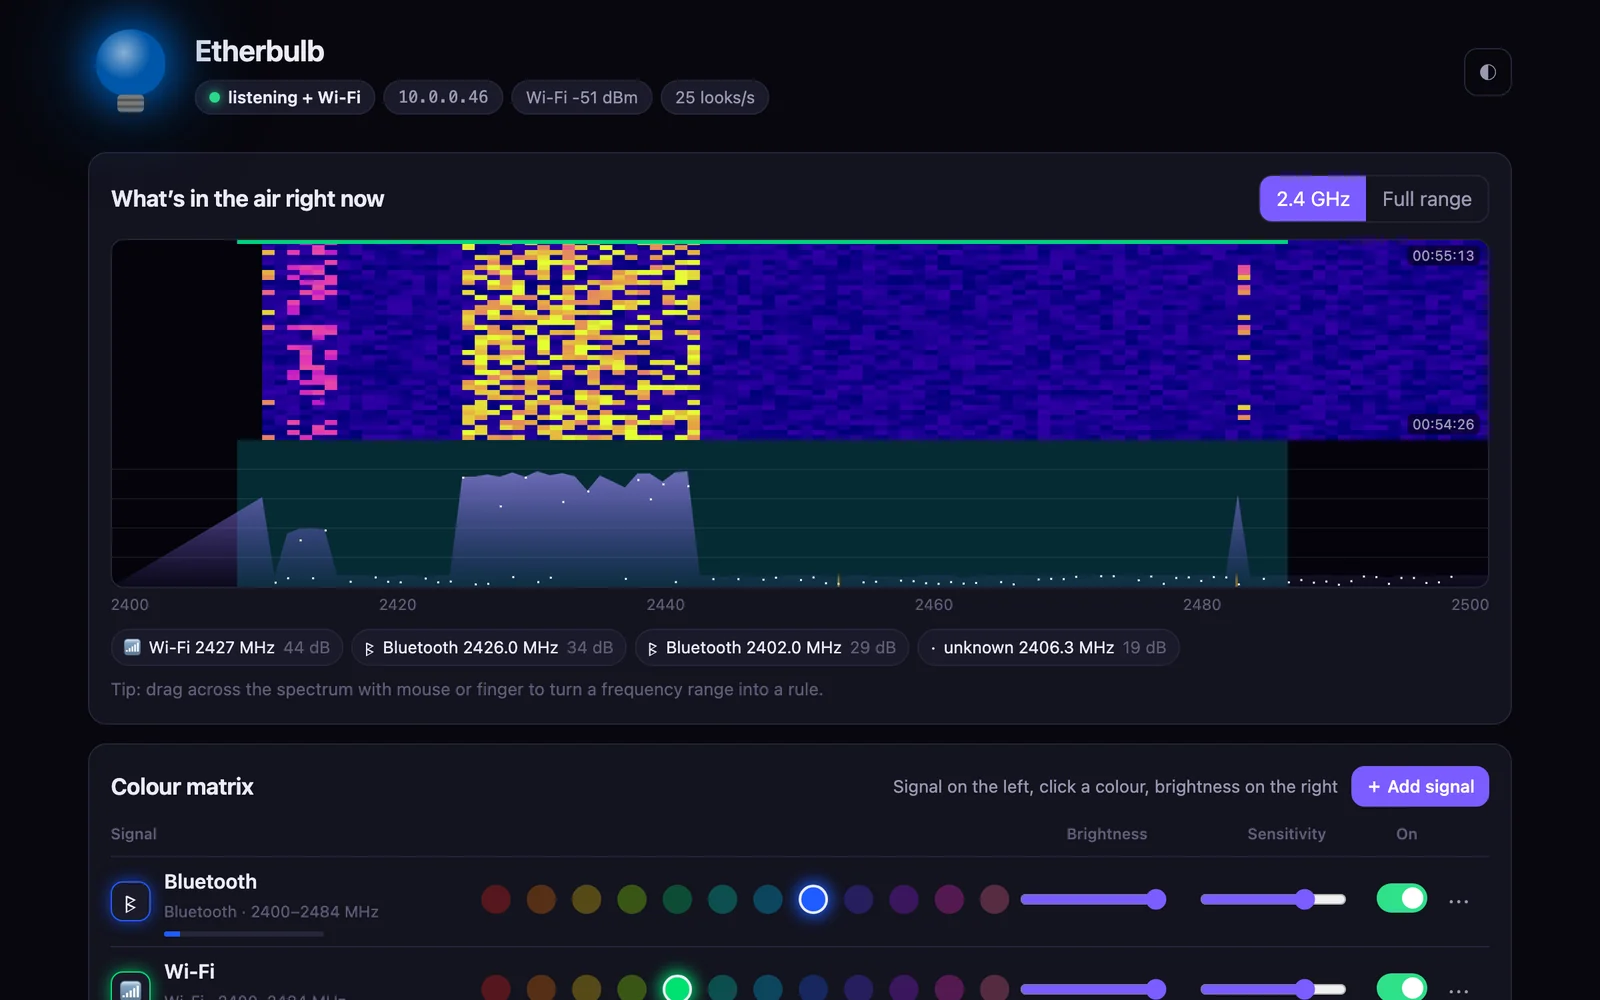Click the 25 looks/s badge
Screen dimensions: 1600x1000
715,97
